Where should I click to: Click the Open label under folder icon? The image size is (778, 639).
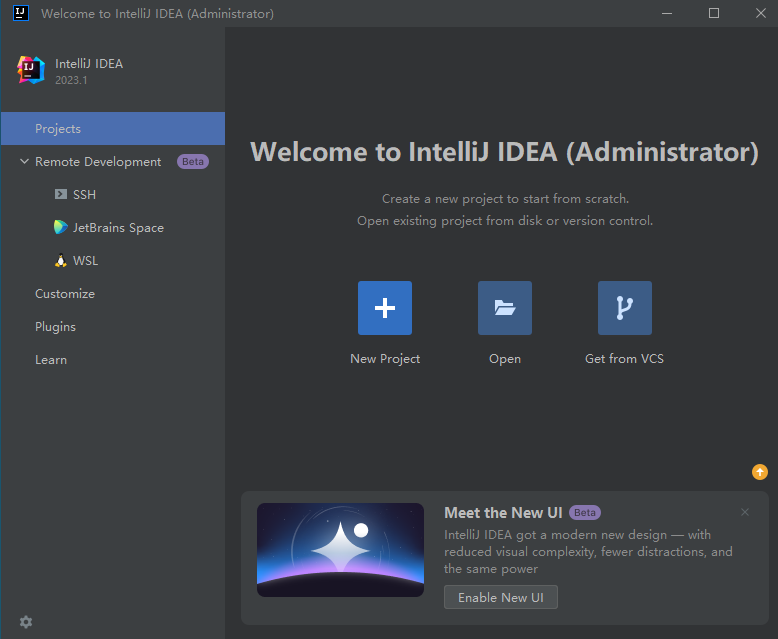point(505,359)
